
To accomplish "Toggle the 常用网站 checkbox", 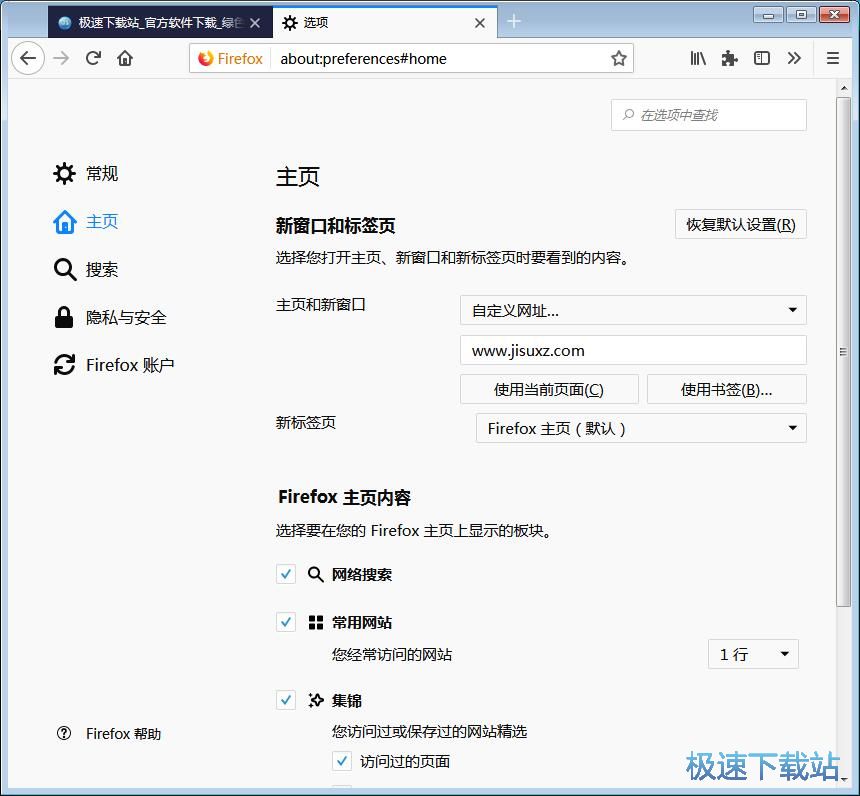I will (x=286, y=622).
